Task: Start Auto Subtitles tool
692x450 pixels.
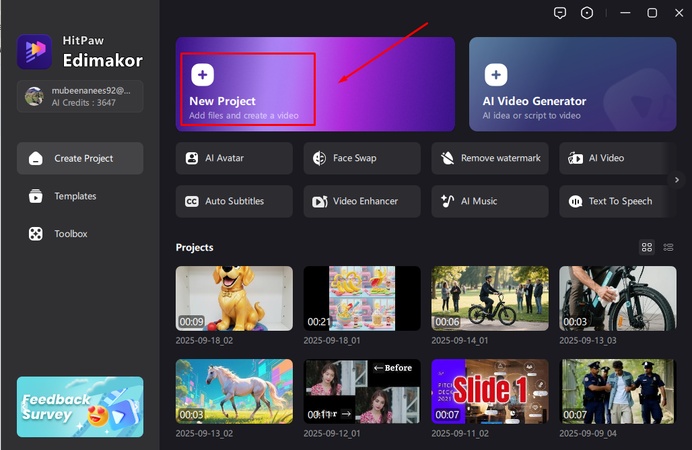Action: 234,201
